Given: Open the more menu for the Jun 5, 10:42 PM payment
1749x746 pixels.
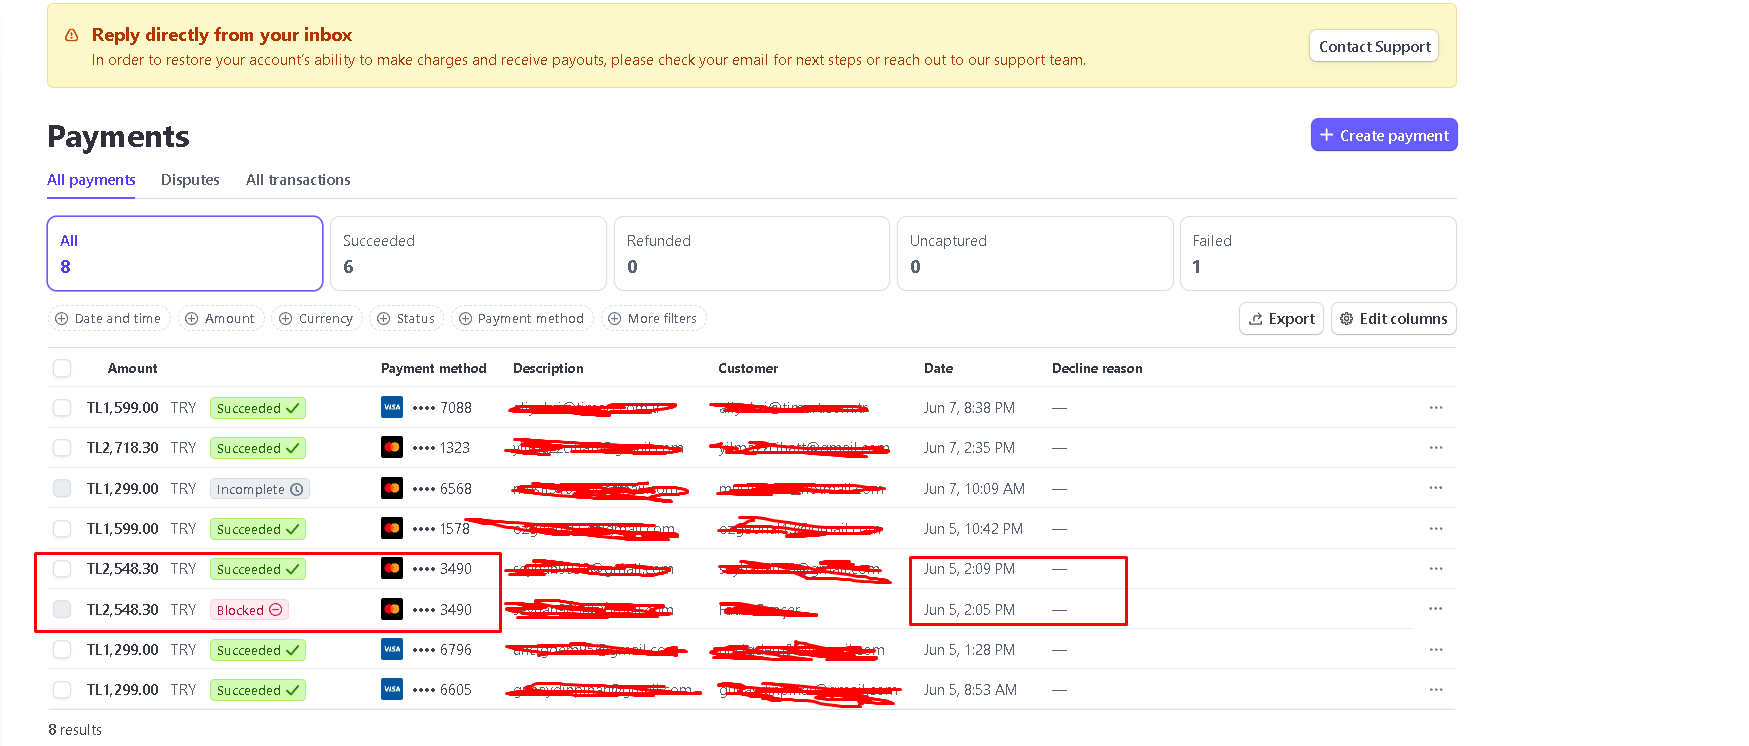Looking at the screenshot, I should (1436, 528).
